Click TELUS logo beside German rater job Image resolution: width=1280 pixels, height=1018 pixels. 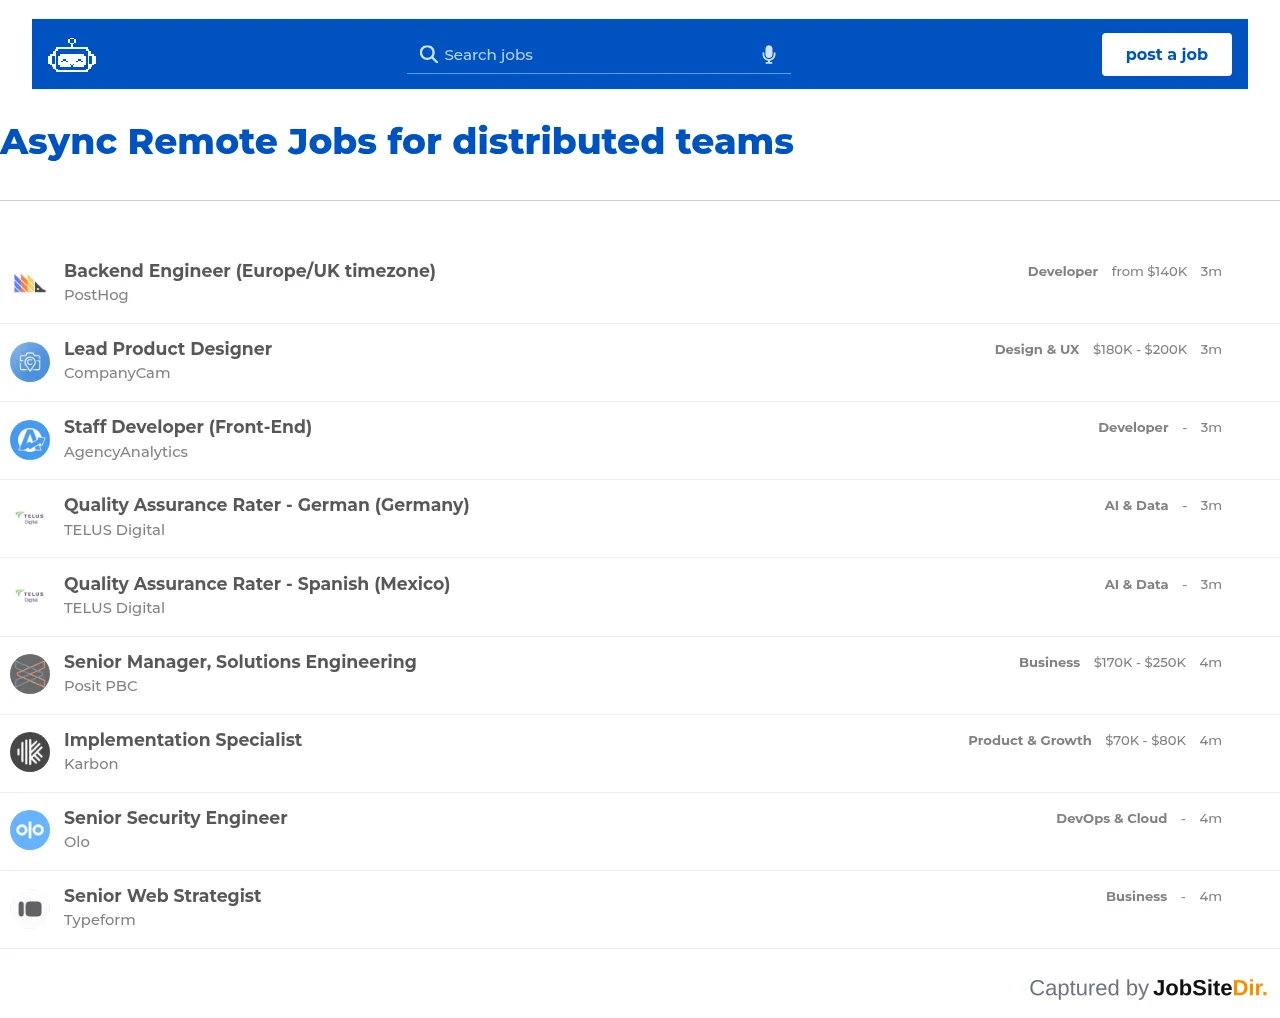click(30, 518)
